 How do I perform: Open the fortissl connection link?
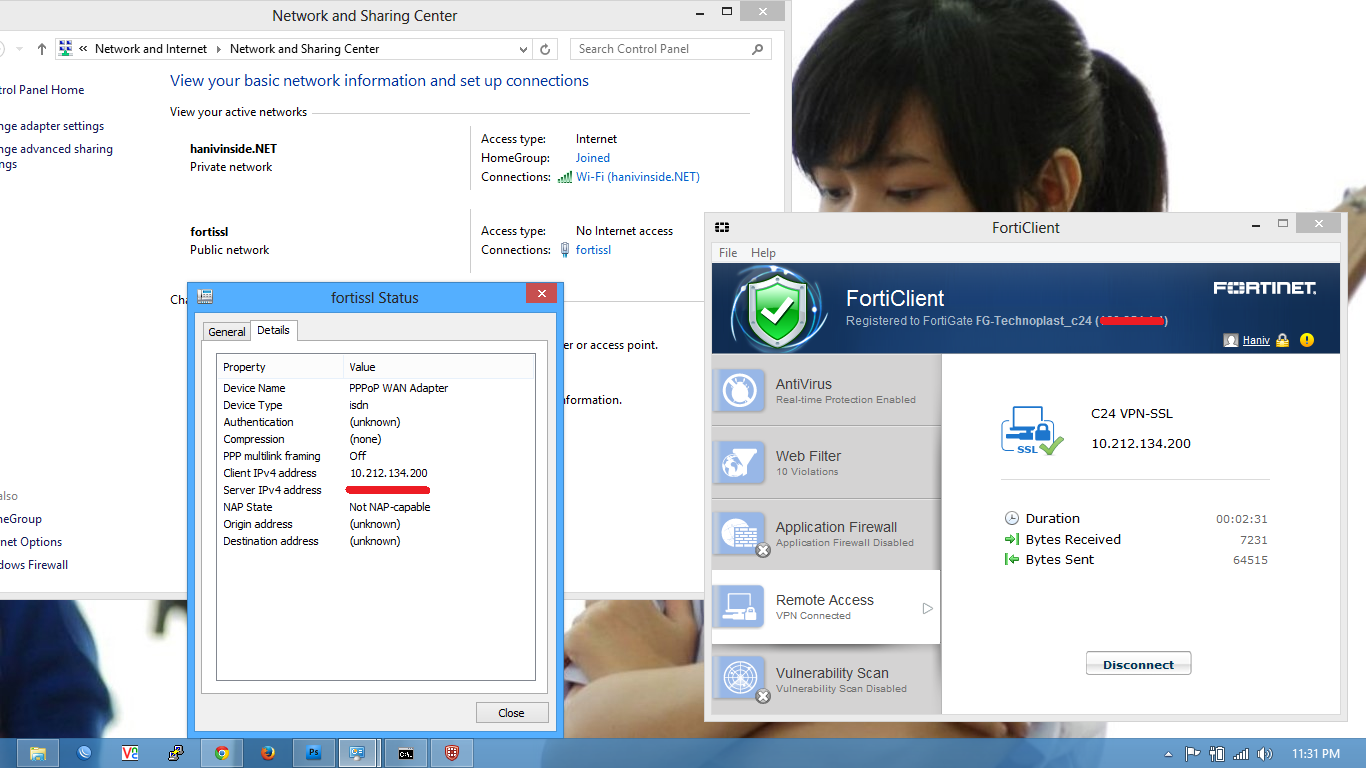click(x=593, y=250)
